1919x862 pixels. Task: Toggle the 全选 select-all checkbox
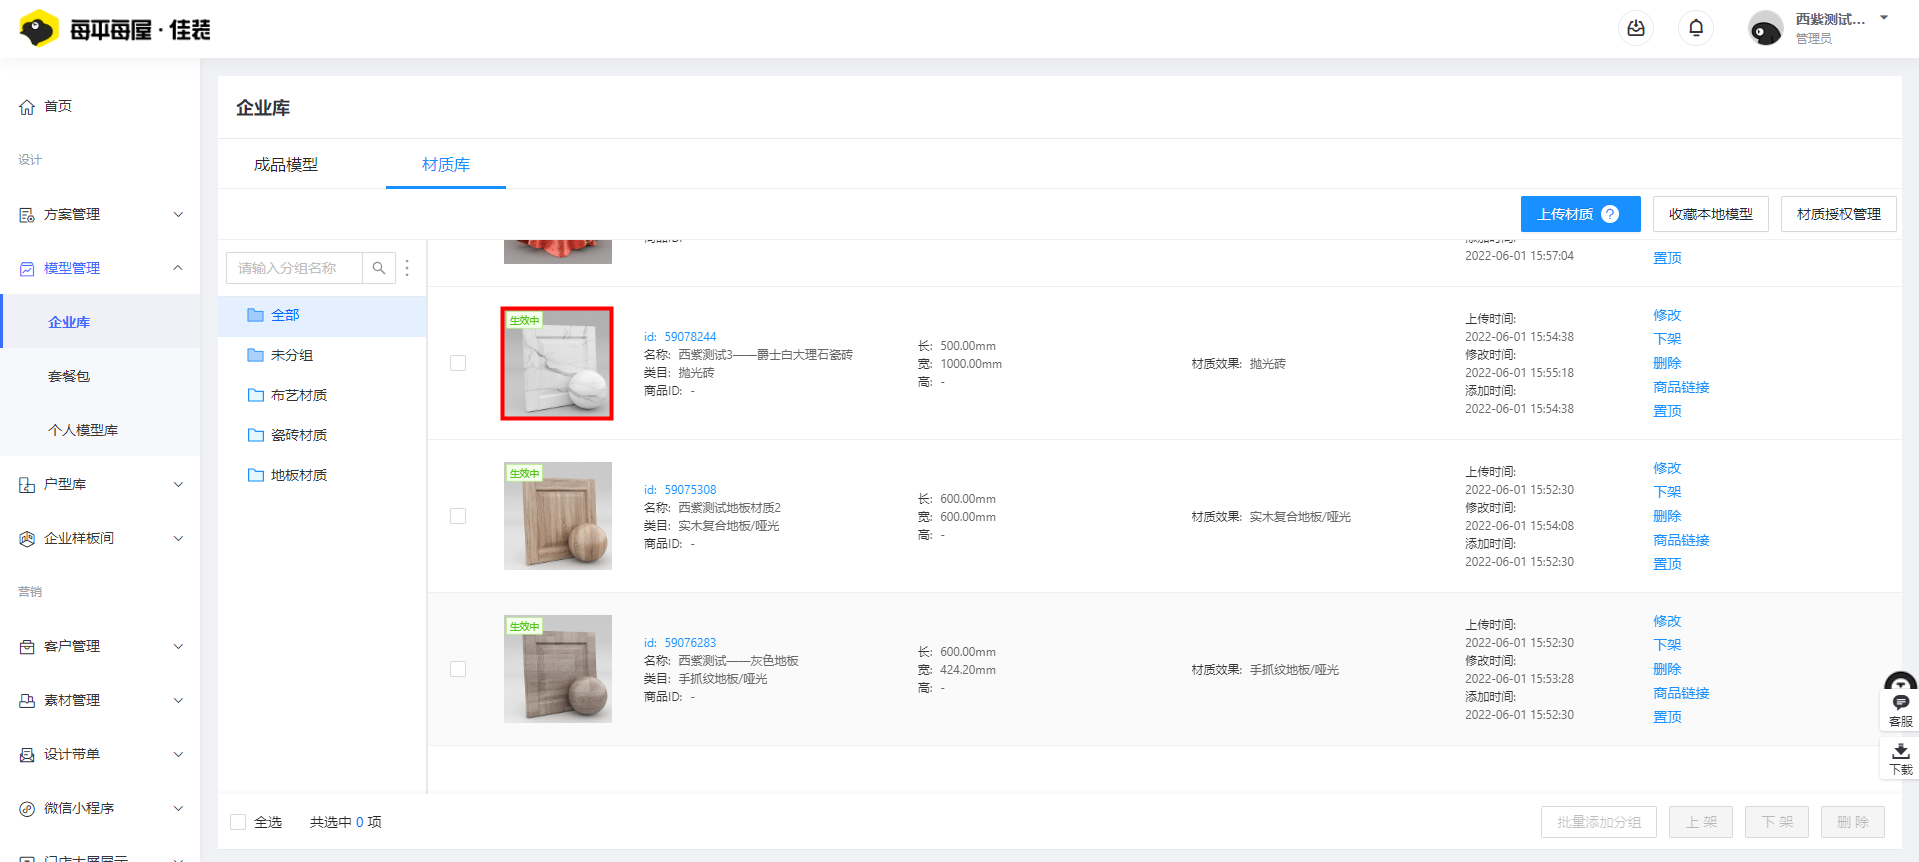[x=238, y=822]
